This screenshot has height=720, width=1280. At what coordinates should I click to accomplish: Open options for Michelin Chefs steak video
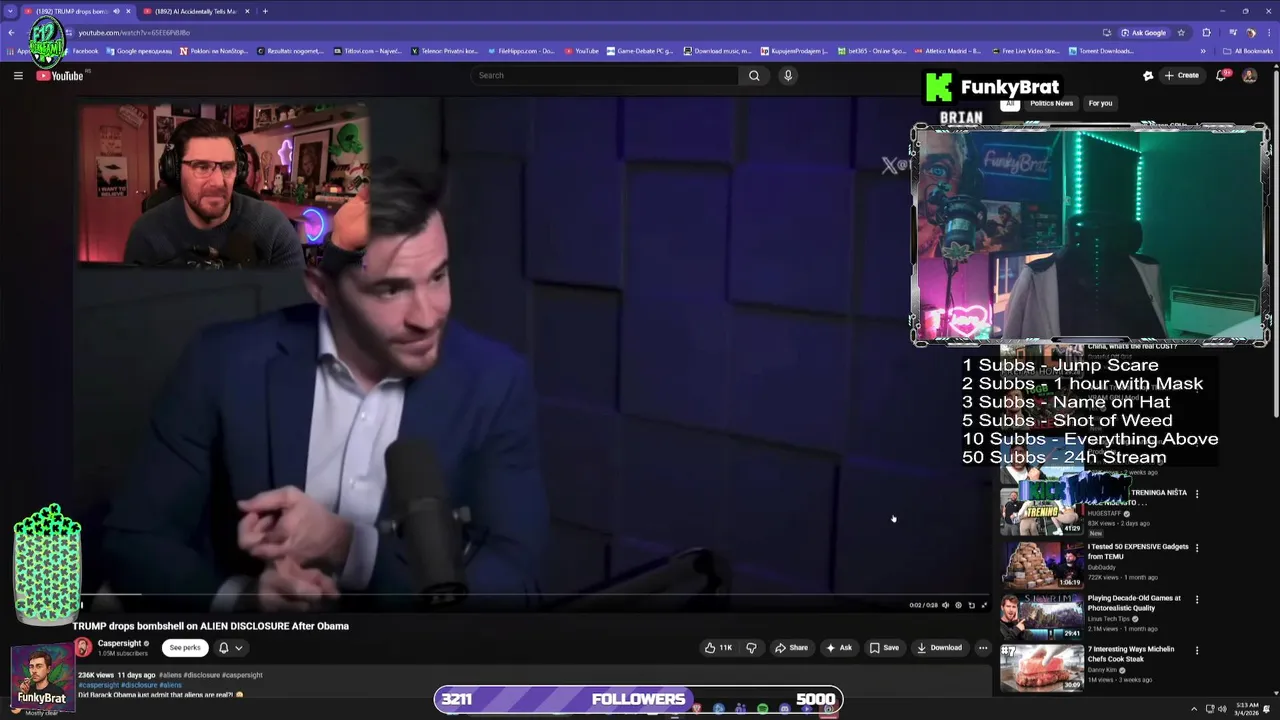coord(1197,650)
